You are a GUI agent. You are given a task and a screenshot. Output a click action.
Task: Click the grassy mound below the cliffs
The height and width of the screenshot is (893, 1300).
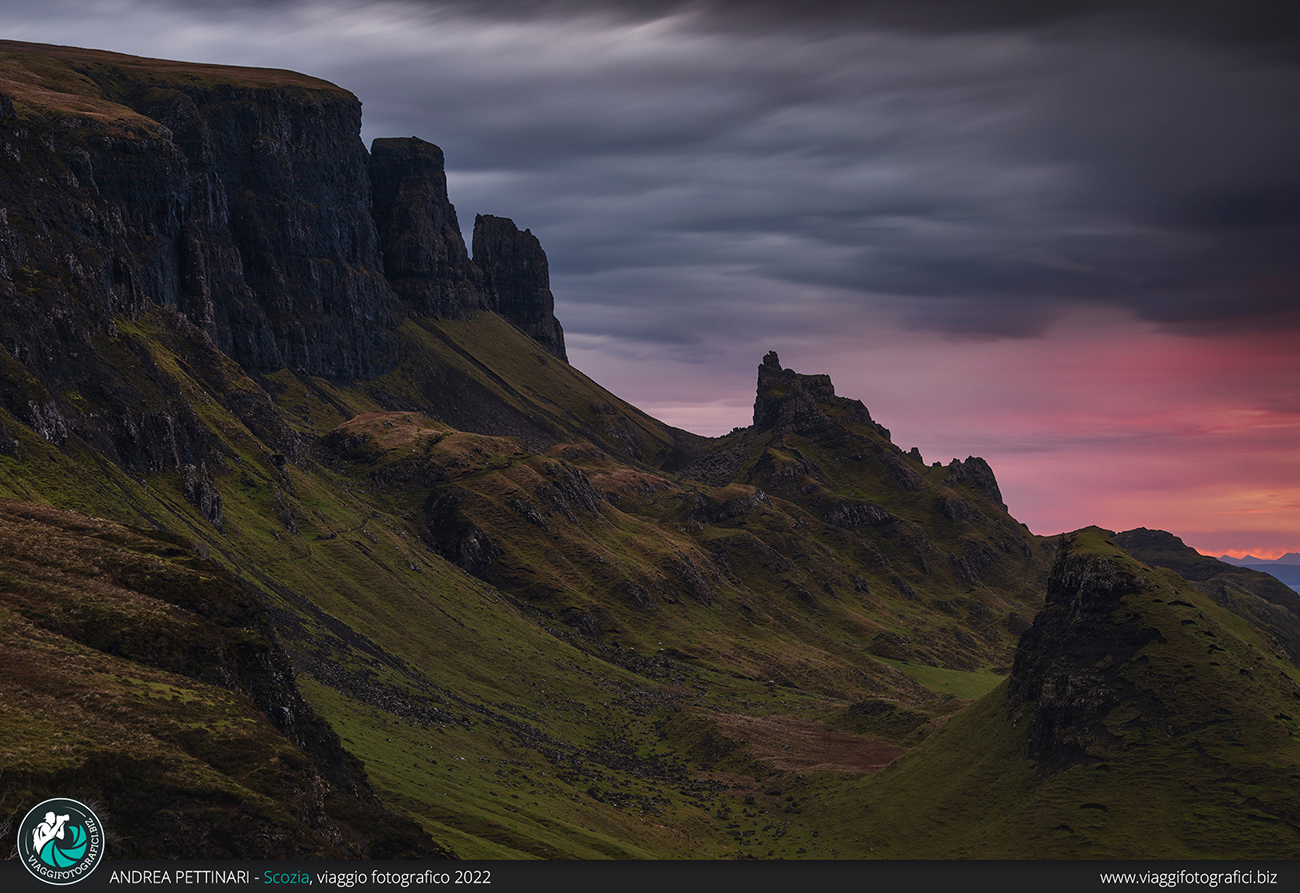tap(400, 435)
